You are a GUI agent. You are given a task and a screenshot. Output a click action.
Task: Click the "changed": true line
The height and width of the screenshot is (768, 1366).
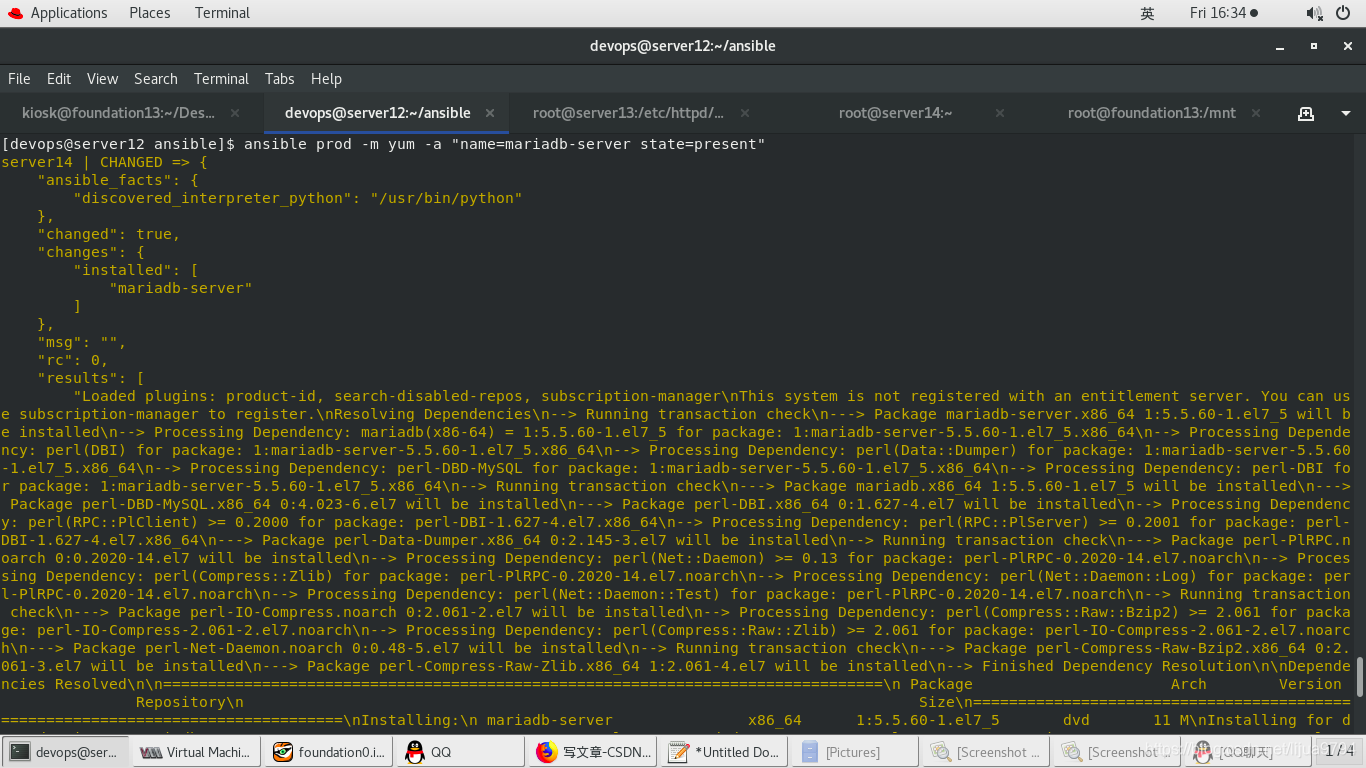click(x=109, y=234)
